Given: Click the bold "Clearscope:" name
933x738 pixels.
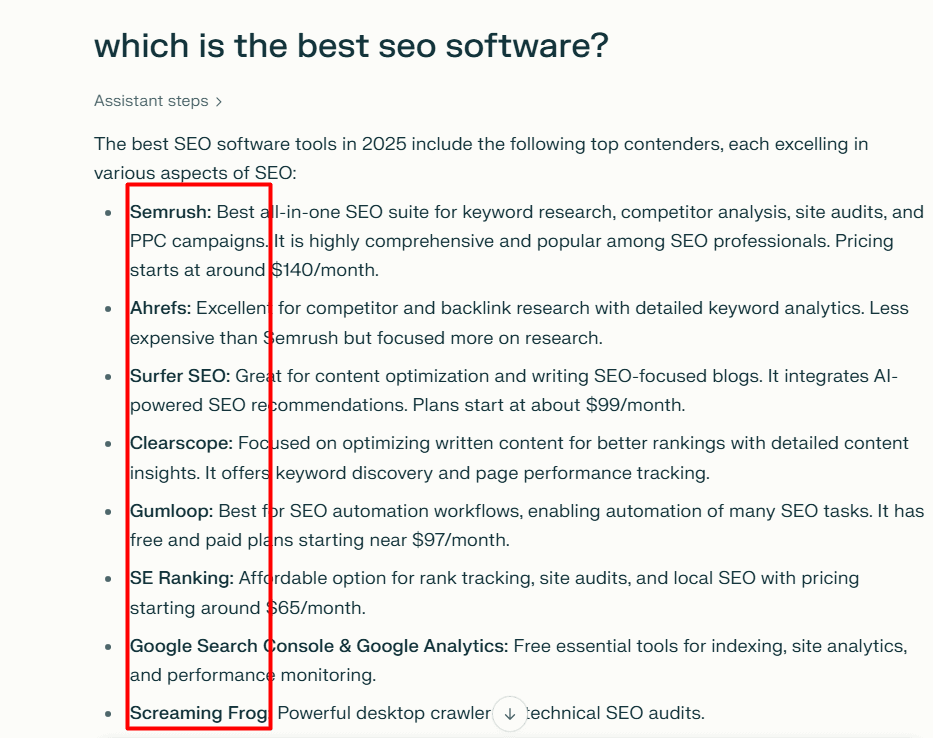Looking at the screenshot, I should 181,443.
